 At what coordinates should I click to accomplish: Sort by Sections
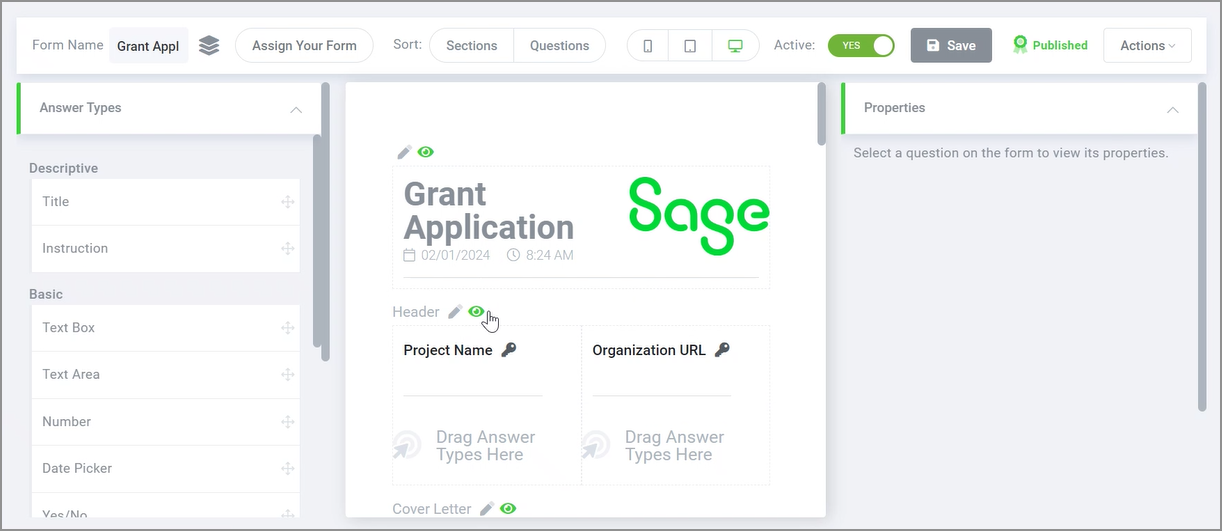point(472,46)
